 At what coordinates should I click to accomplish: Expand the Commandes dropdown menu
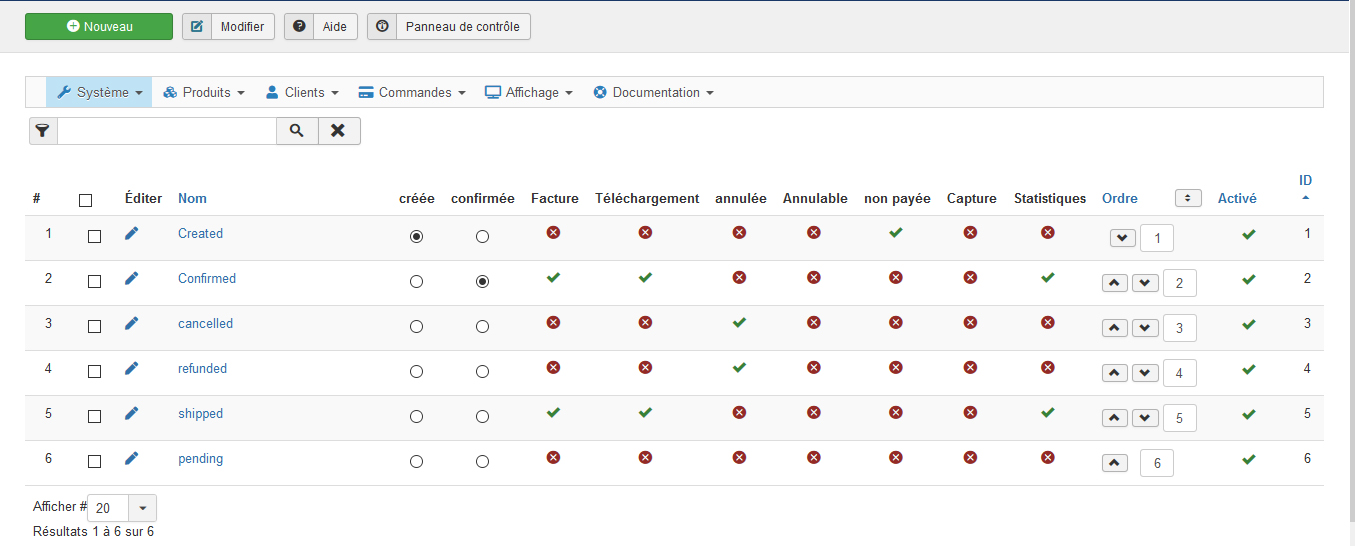tap(411, 92)
